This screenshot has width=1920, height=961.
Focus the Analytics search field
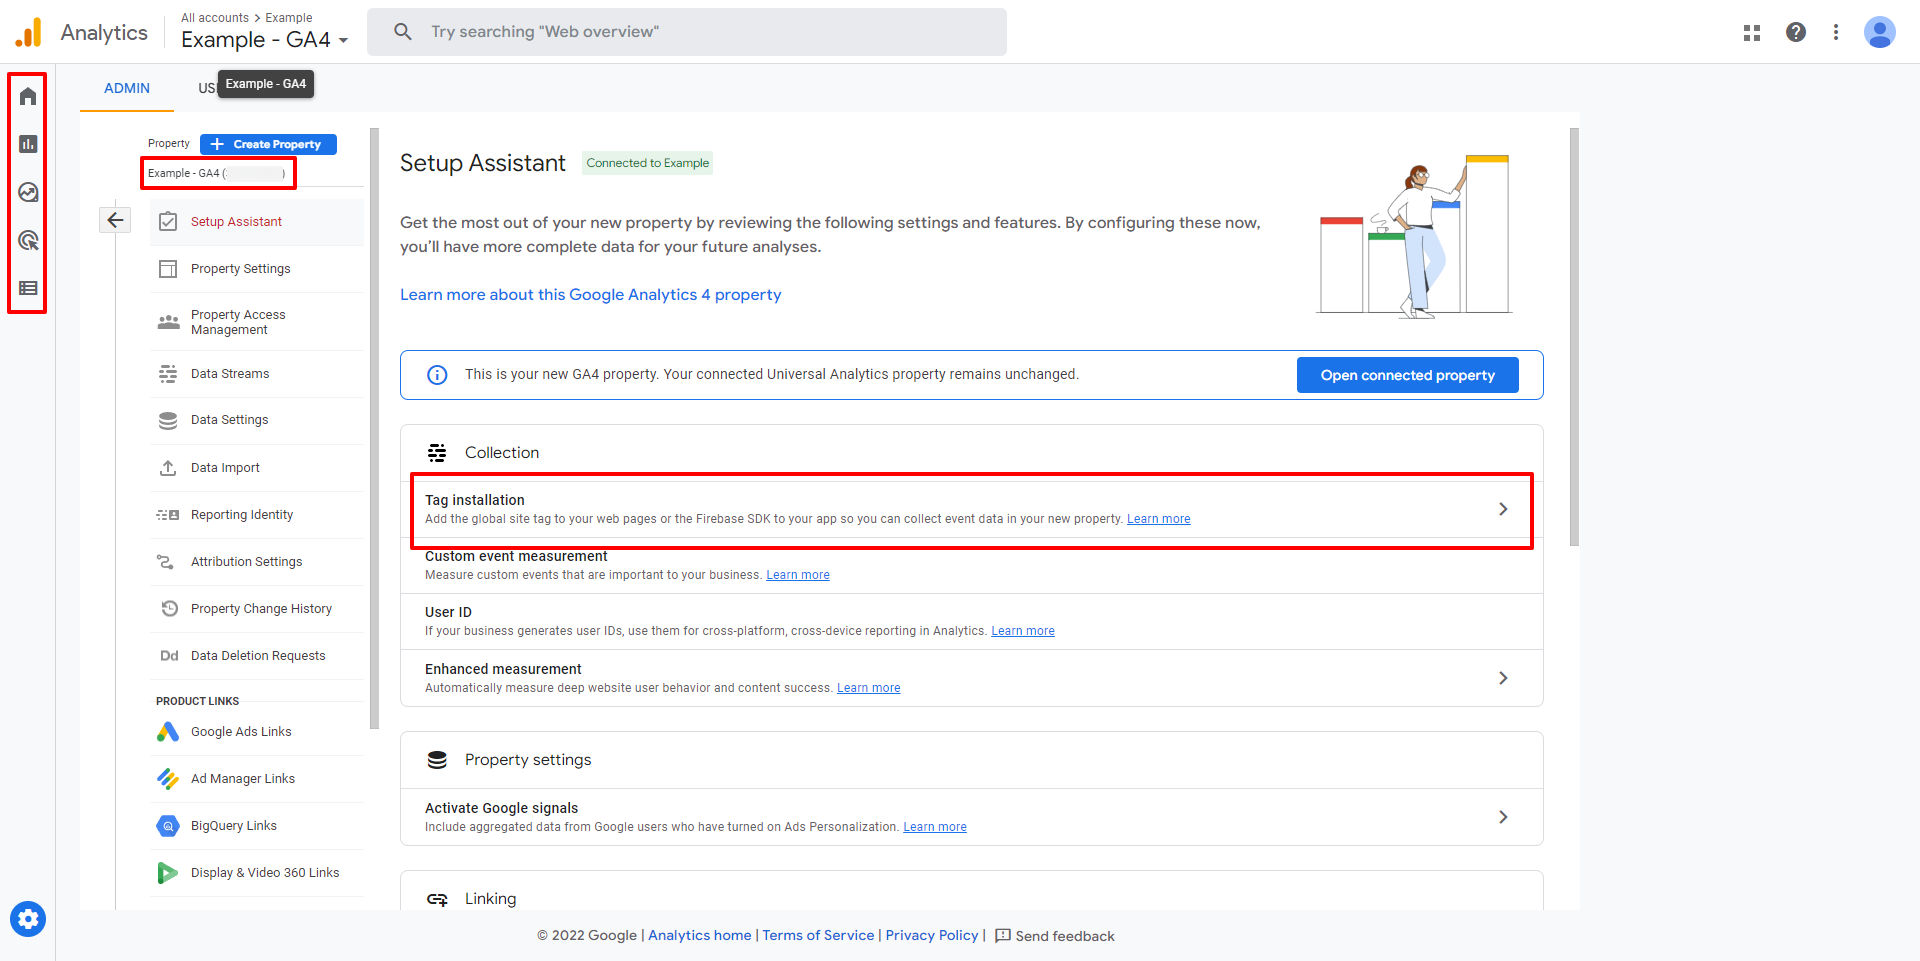[x=687, y=32]
